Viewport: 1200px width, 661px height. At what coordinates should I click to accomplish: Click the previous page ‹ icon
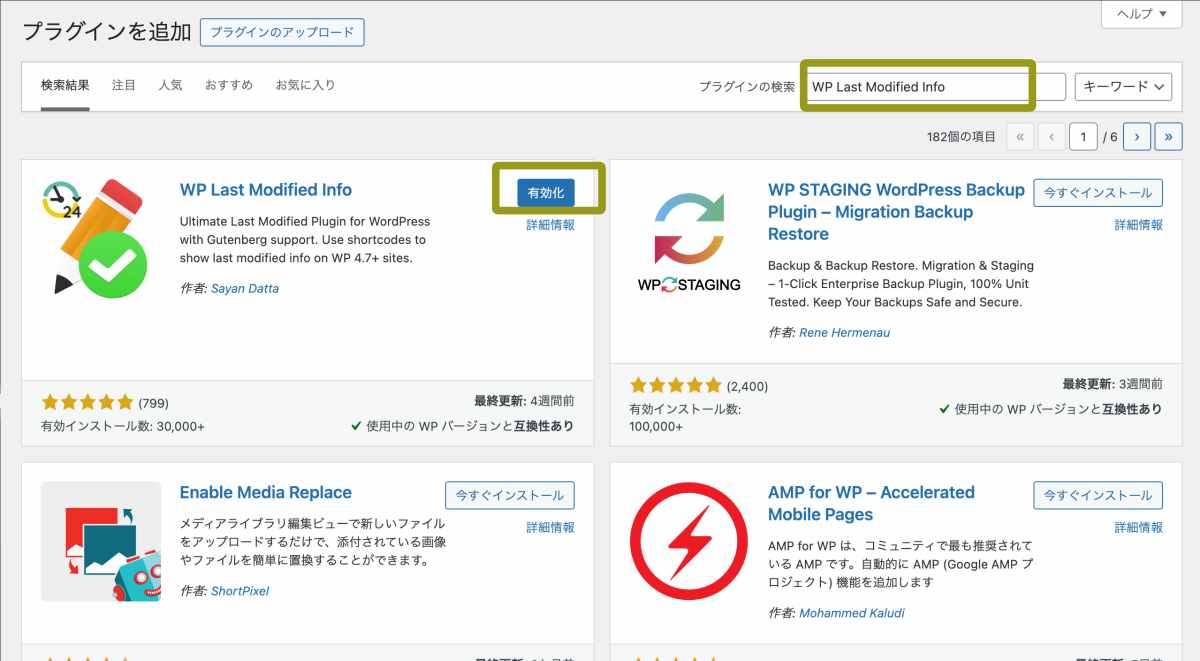click(1051, 136)
